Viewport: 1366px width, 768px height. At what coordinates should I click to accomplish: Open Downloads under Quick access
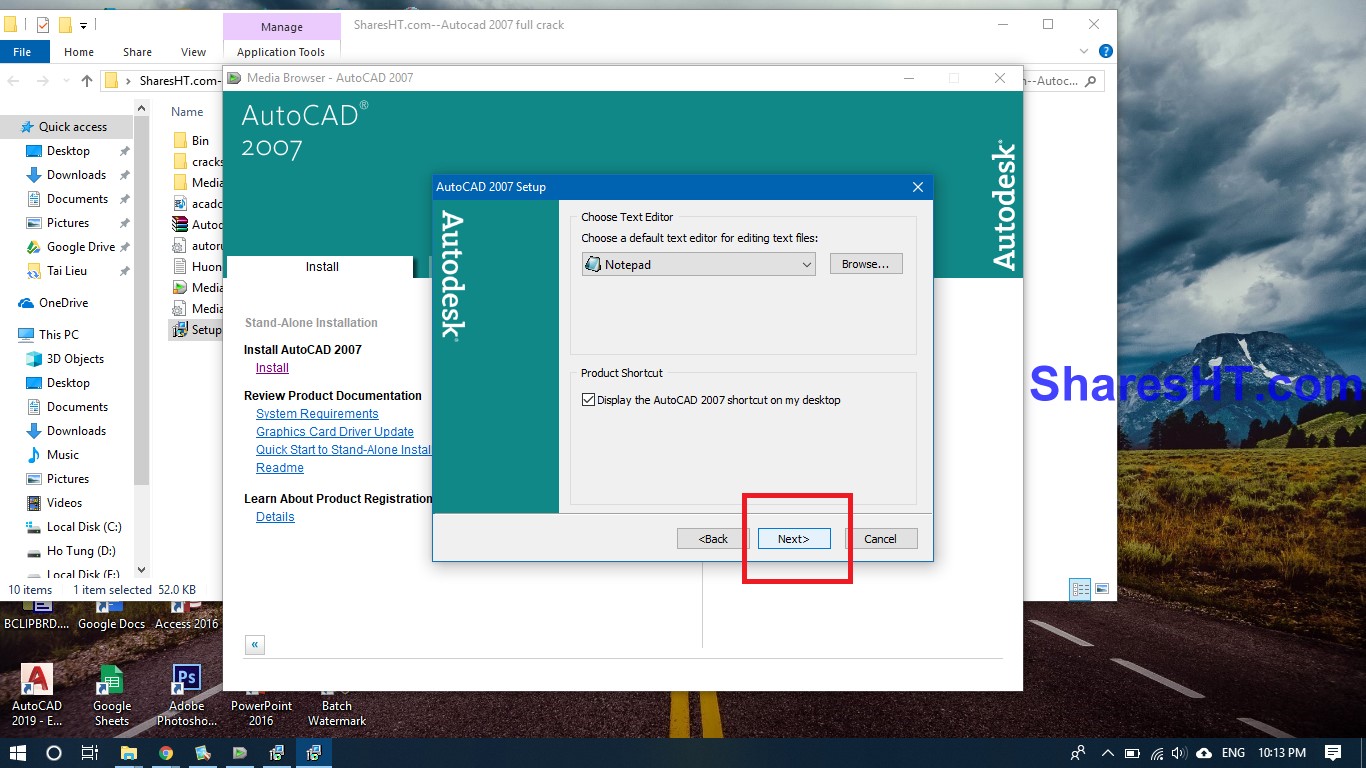pos(76,175)
